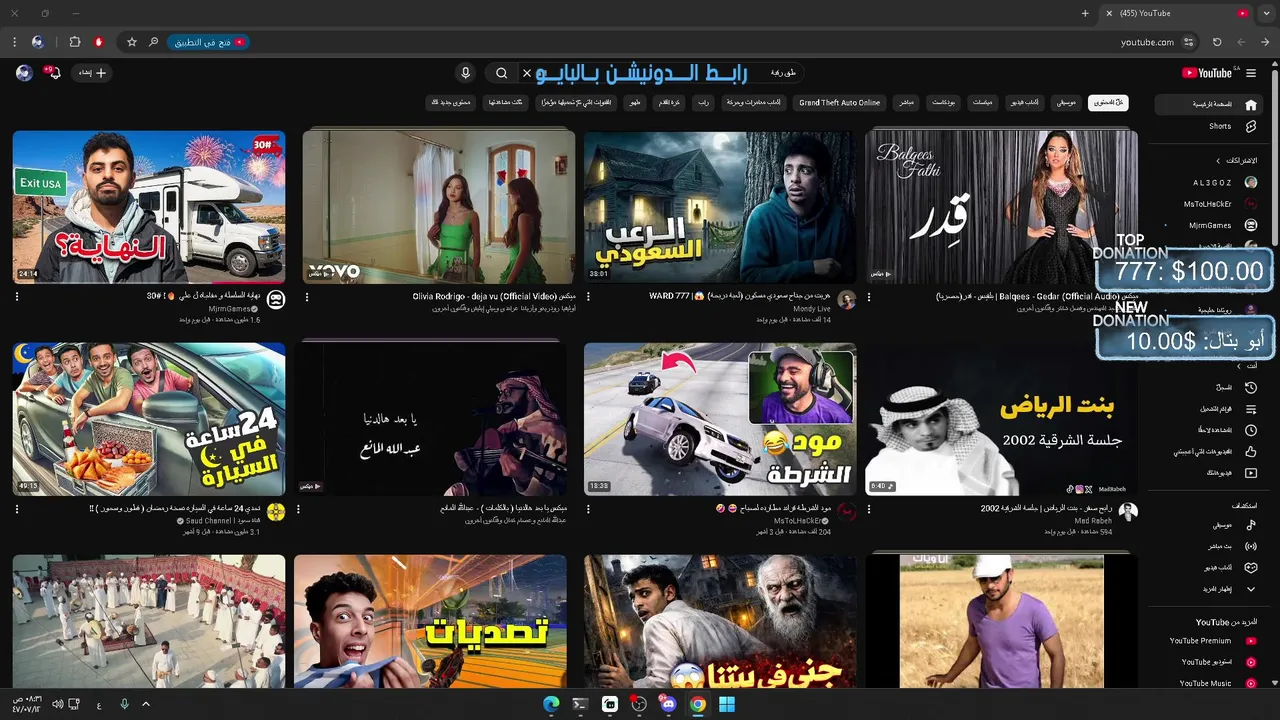The image size is (1280, 720).
Task: Open the 24 hours in car thumbnail
Action: [x=149, y=419]
